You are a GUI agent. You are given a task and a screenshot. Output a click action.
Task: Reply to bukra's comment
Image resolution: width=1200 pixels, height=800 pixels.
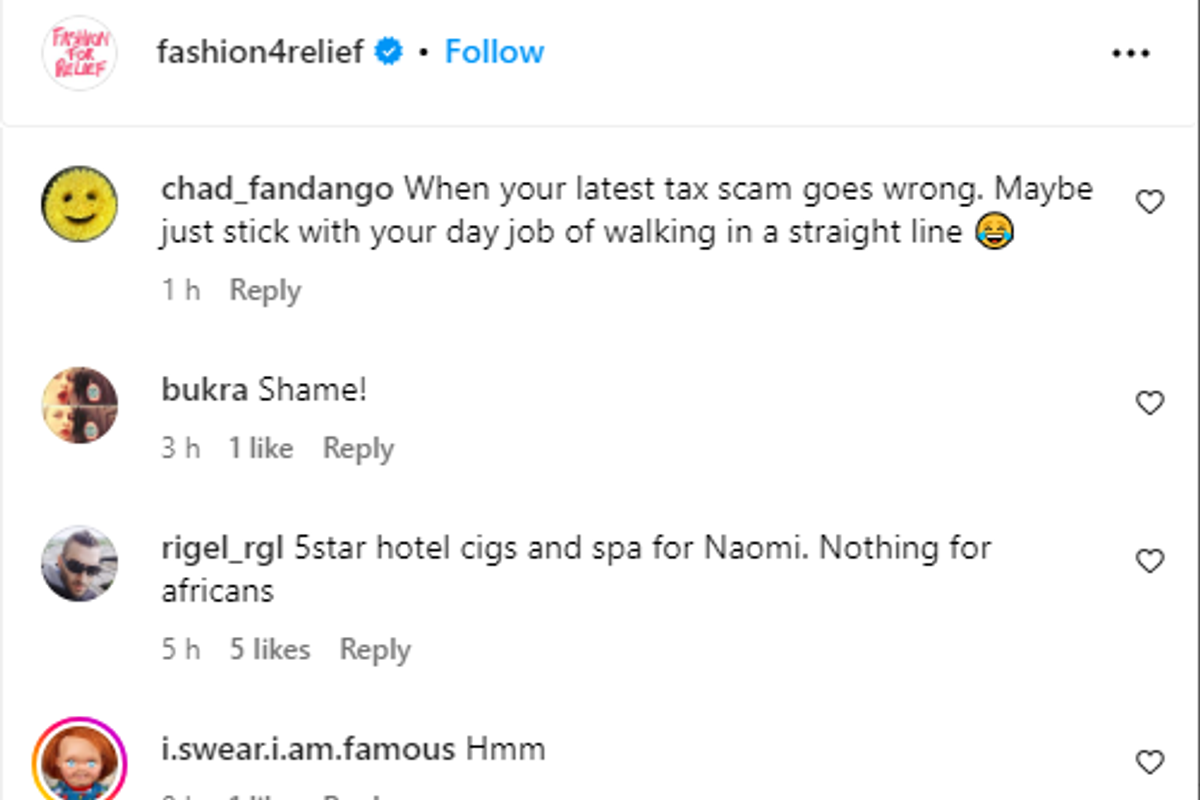358,448
